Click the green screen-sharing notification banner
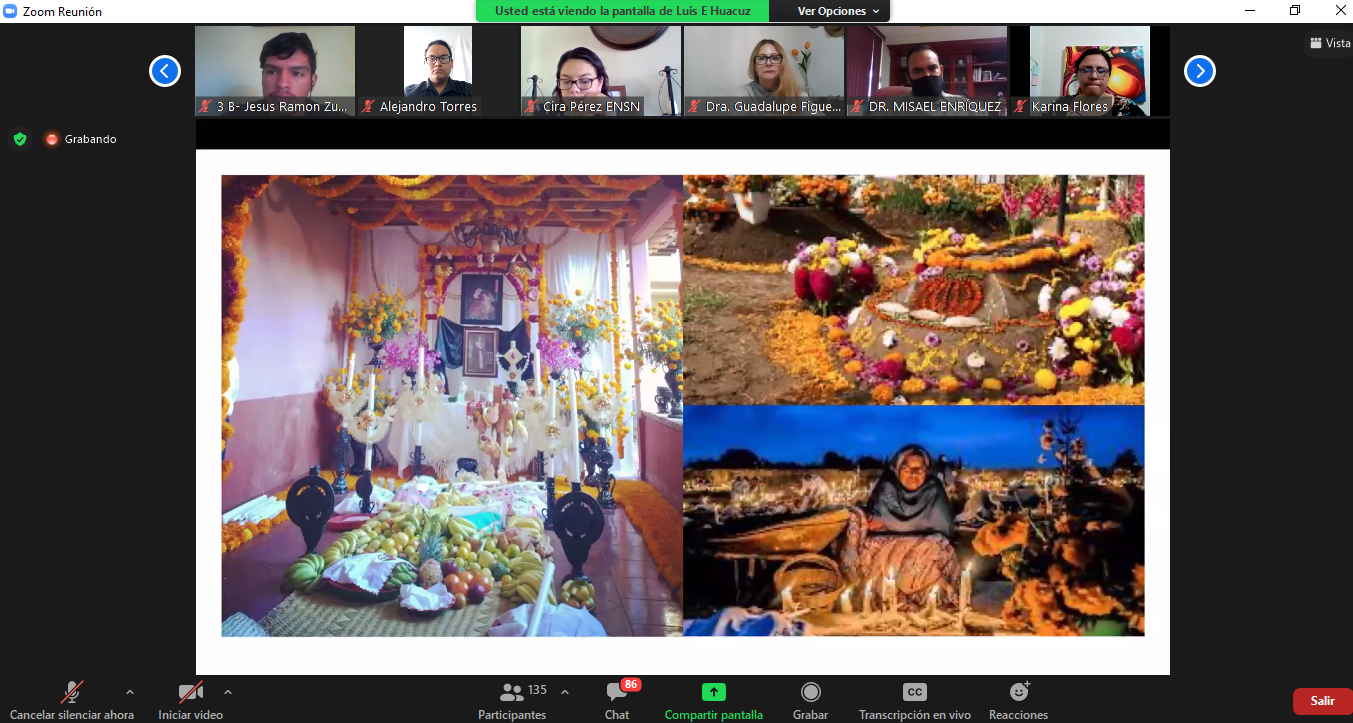 [622, 11]
